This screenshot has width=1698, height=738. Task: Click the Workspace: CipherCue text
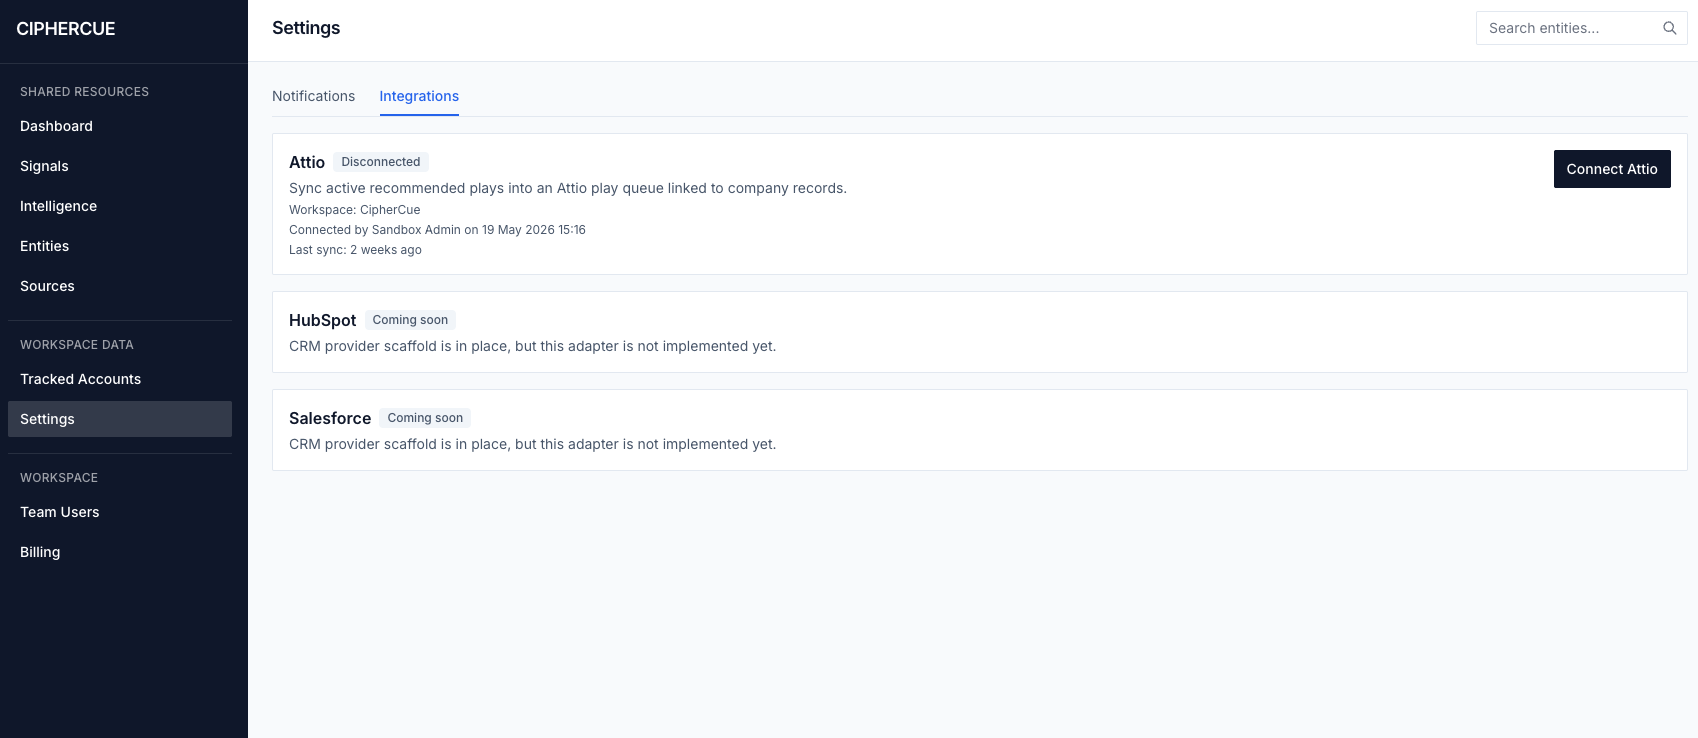(x=355, y=210)
